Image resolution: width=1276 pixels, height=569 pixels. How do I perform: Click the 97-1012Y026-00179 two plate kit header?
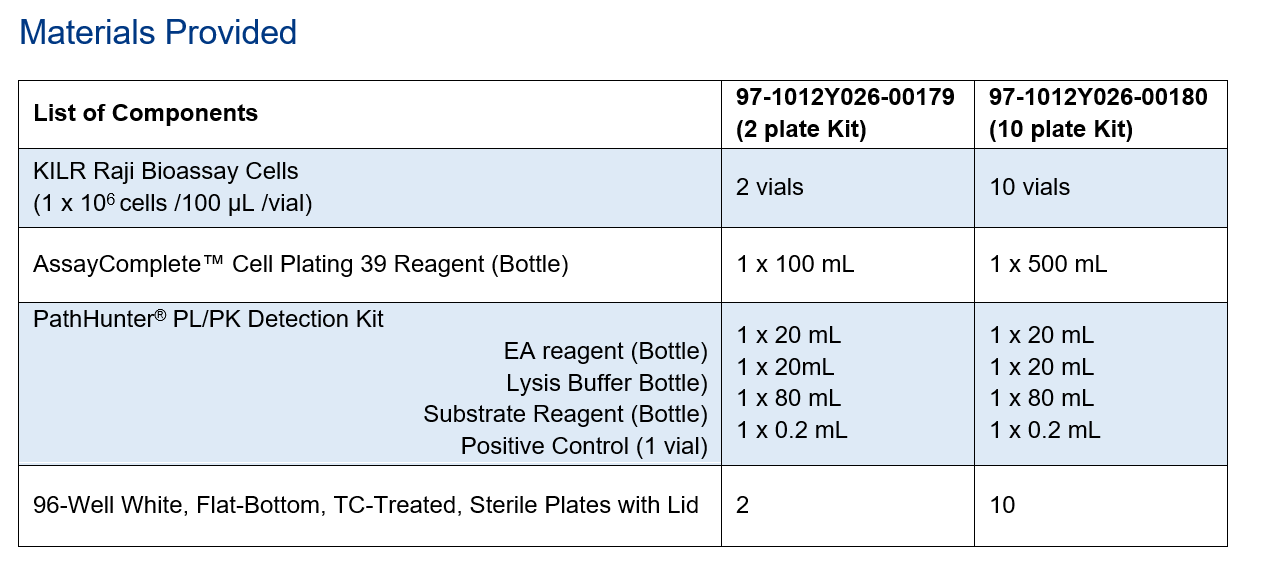(846, 114)
